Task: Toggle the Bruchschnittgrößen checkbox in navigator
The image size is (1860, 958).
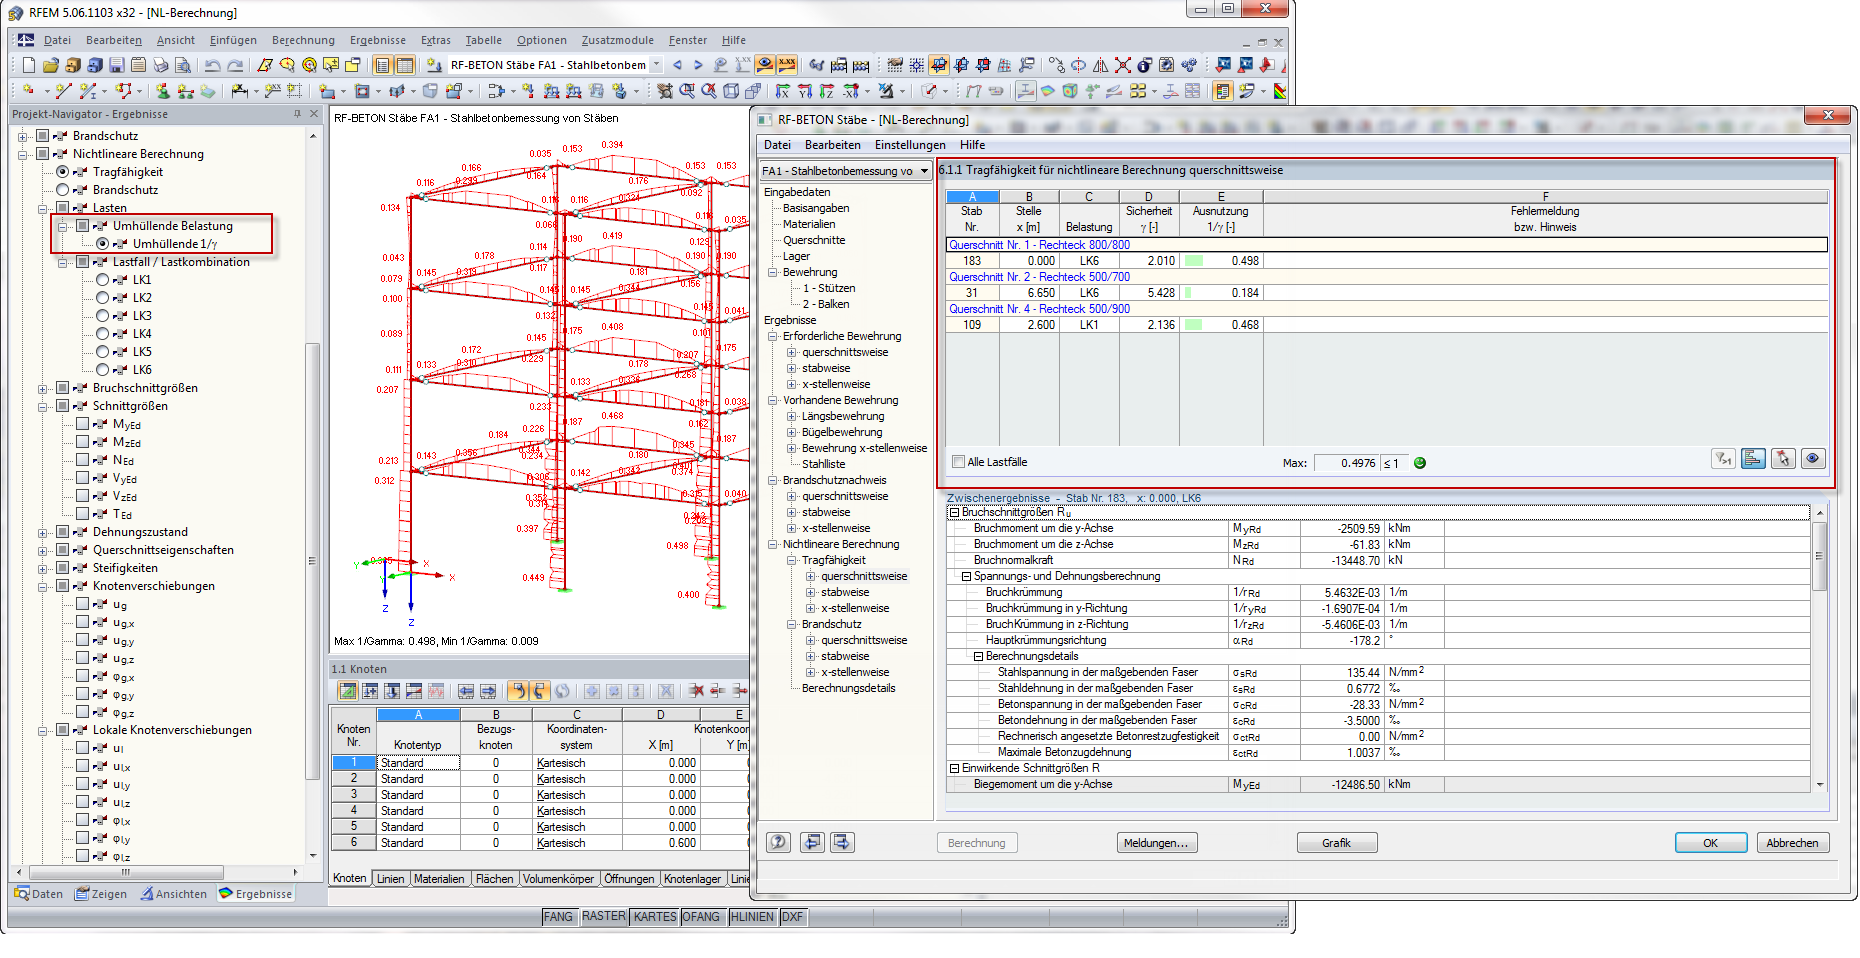Action: point(63,388)
